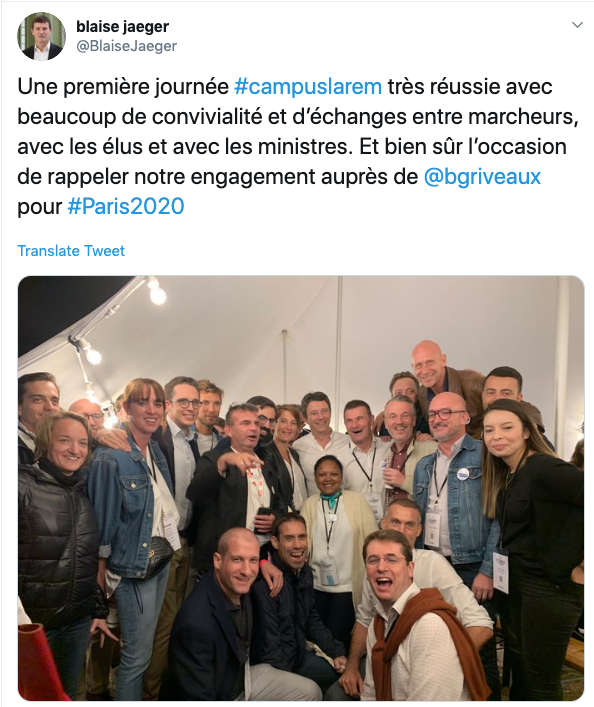The width and height of the screenshot is (594, 707).
Task: Open the blaise jaeger display name
Action: pos(122,27)
